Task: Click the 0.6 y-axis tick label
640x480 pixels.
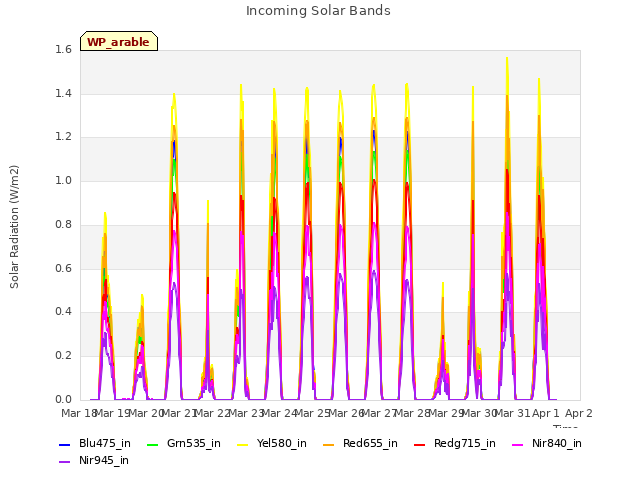Action: pos(63,268)
